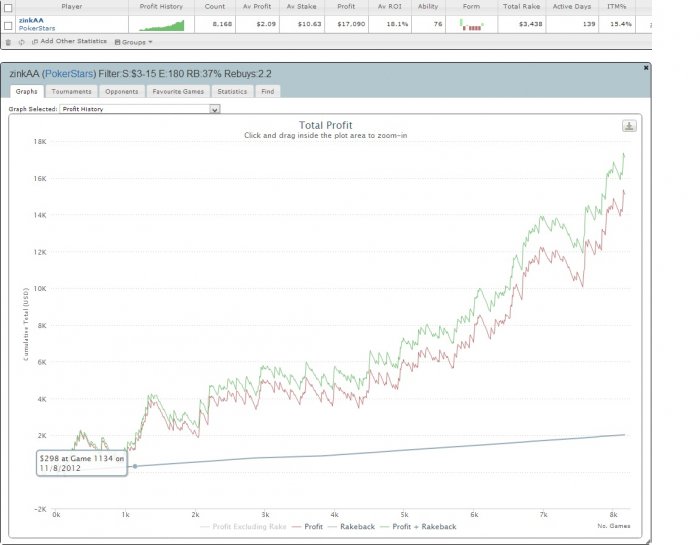
Task: Sort by the Av ROI column
Action: (390, 7)
